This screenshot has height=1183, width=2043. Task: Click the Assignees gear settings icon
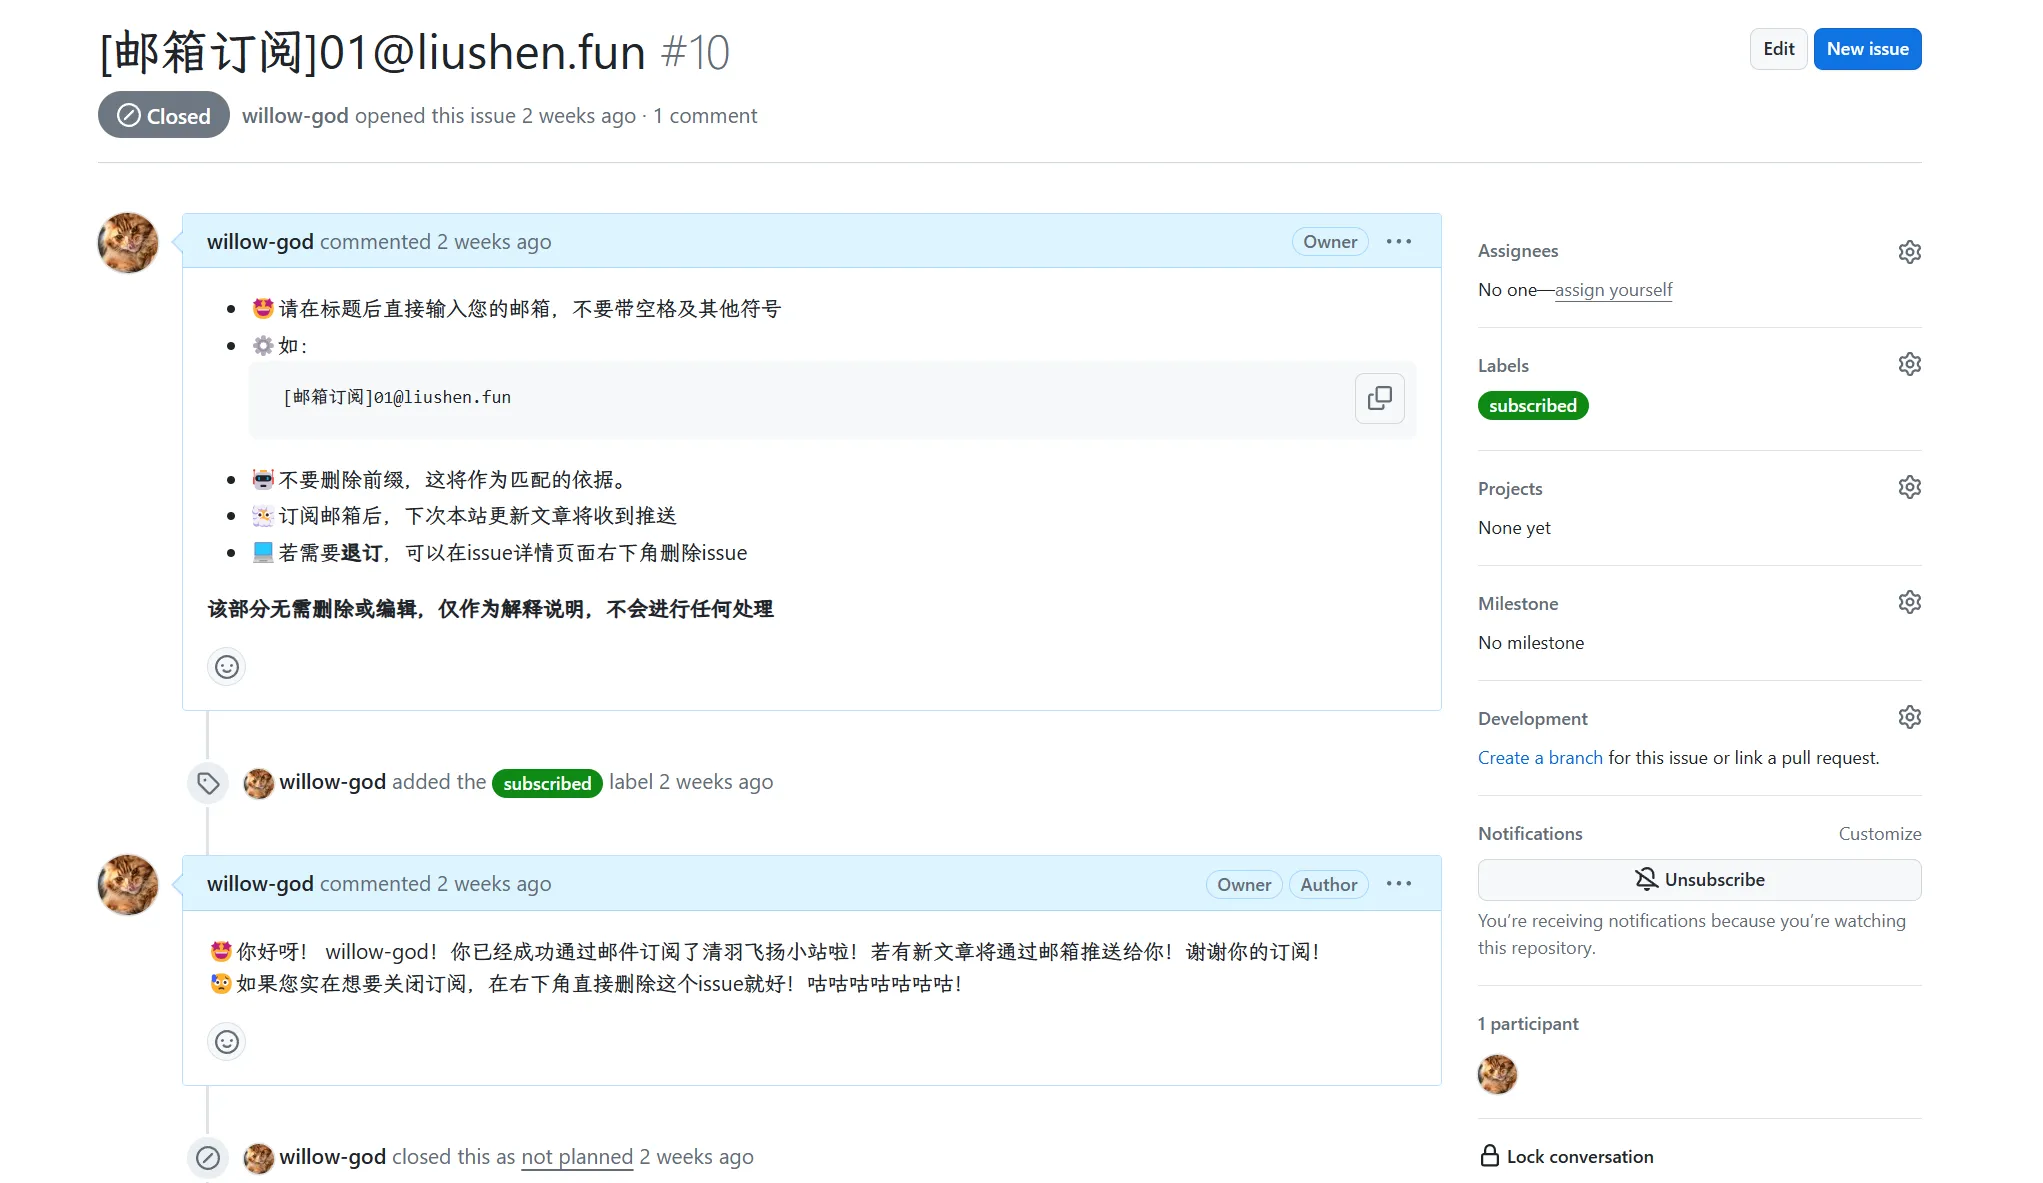click(x=1909, y=251)
